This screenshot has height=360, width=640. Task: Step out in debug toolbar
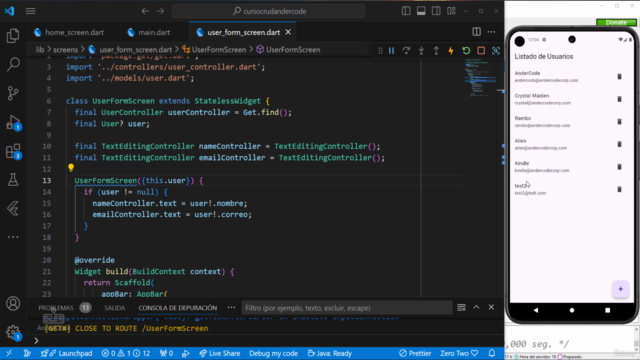click(x=436, y=51)
